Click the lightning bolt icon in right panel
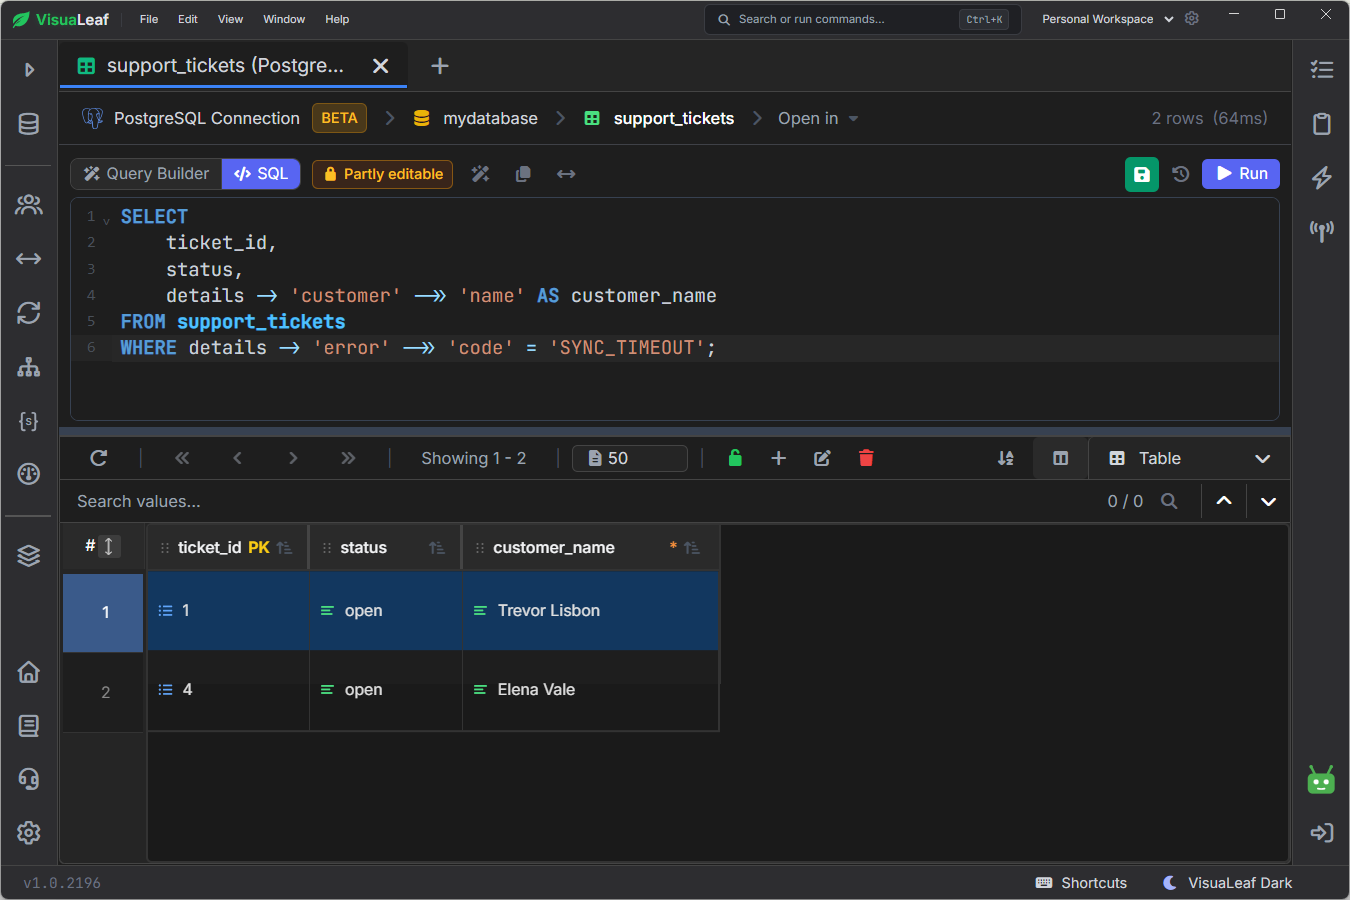The height and width of the screenshot is (900, 1350). (x=1322, y=177)
